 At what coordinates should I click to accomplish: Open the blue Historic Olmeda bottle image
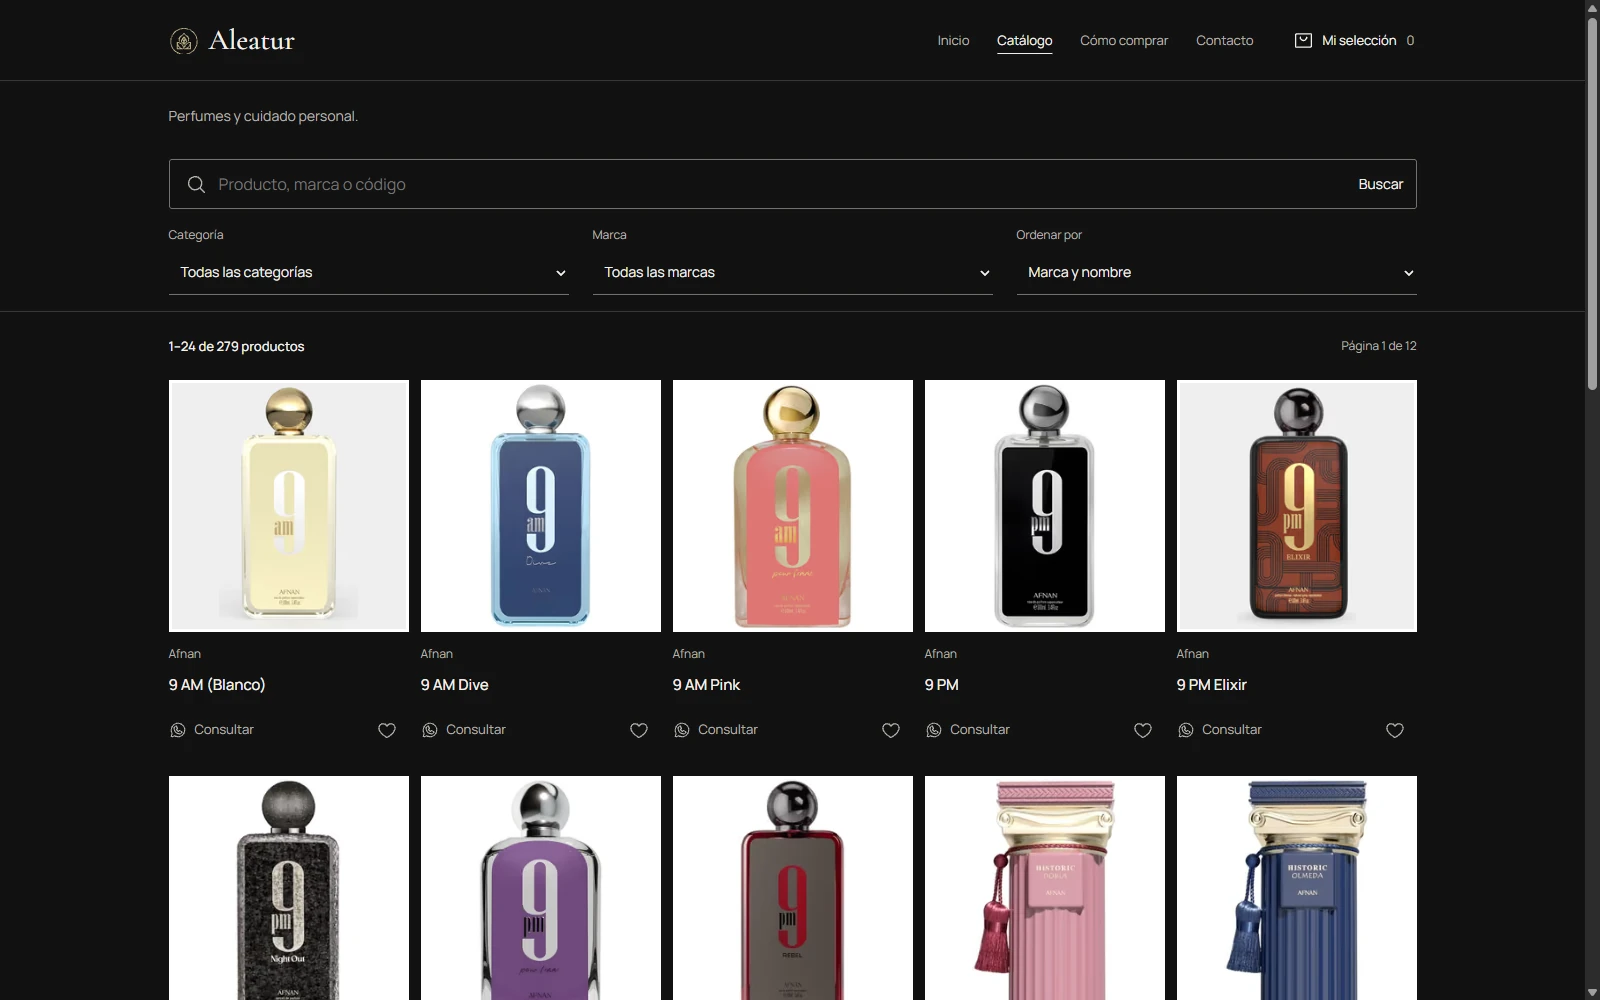[1297, 888]
